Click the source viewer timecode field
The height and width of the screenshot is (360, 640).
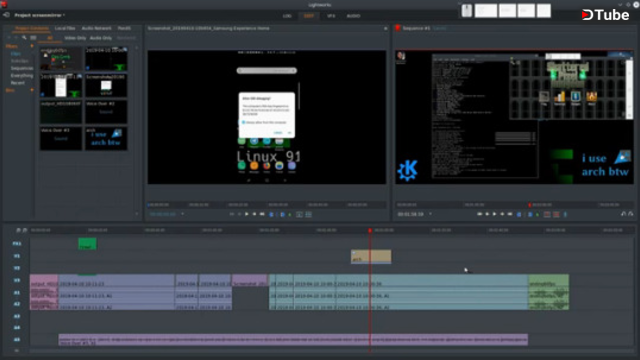163,214
